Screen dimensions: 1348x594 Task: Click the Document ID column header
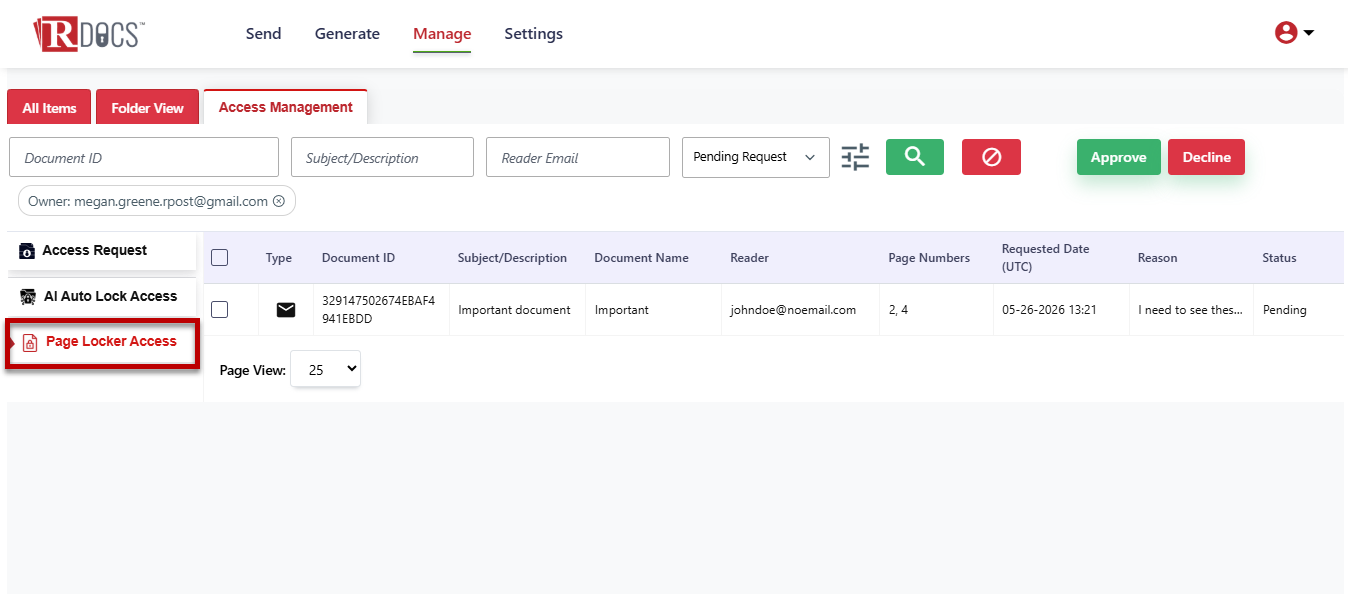pos(358,258)
